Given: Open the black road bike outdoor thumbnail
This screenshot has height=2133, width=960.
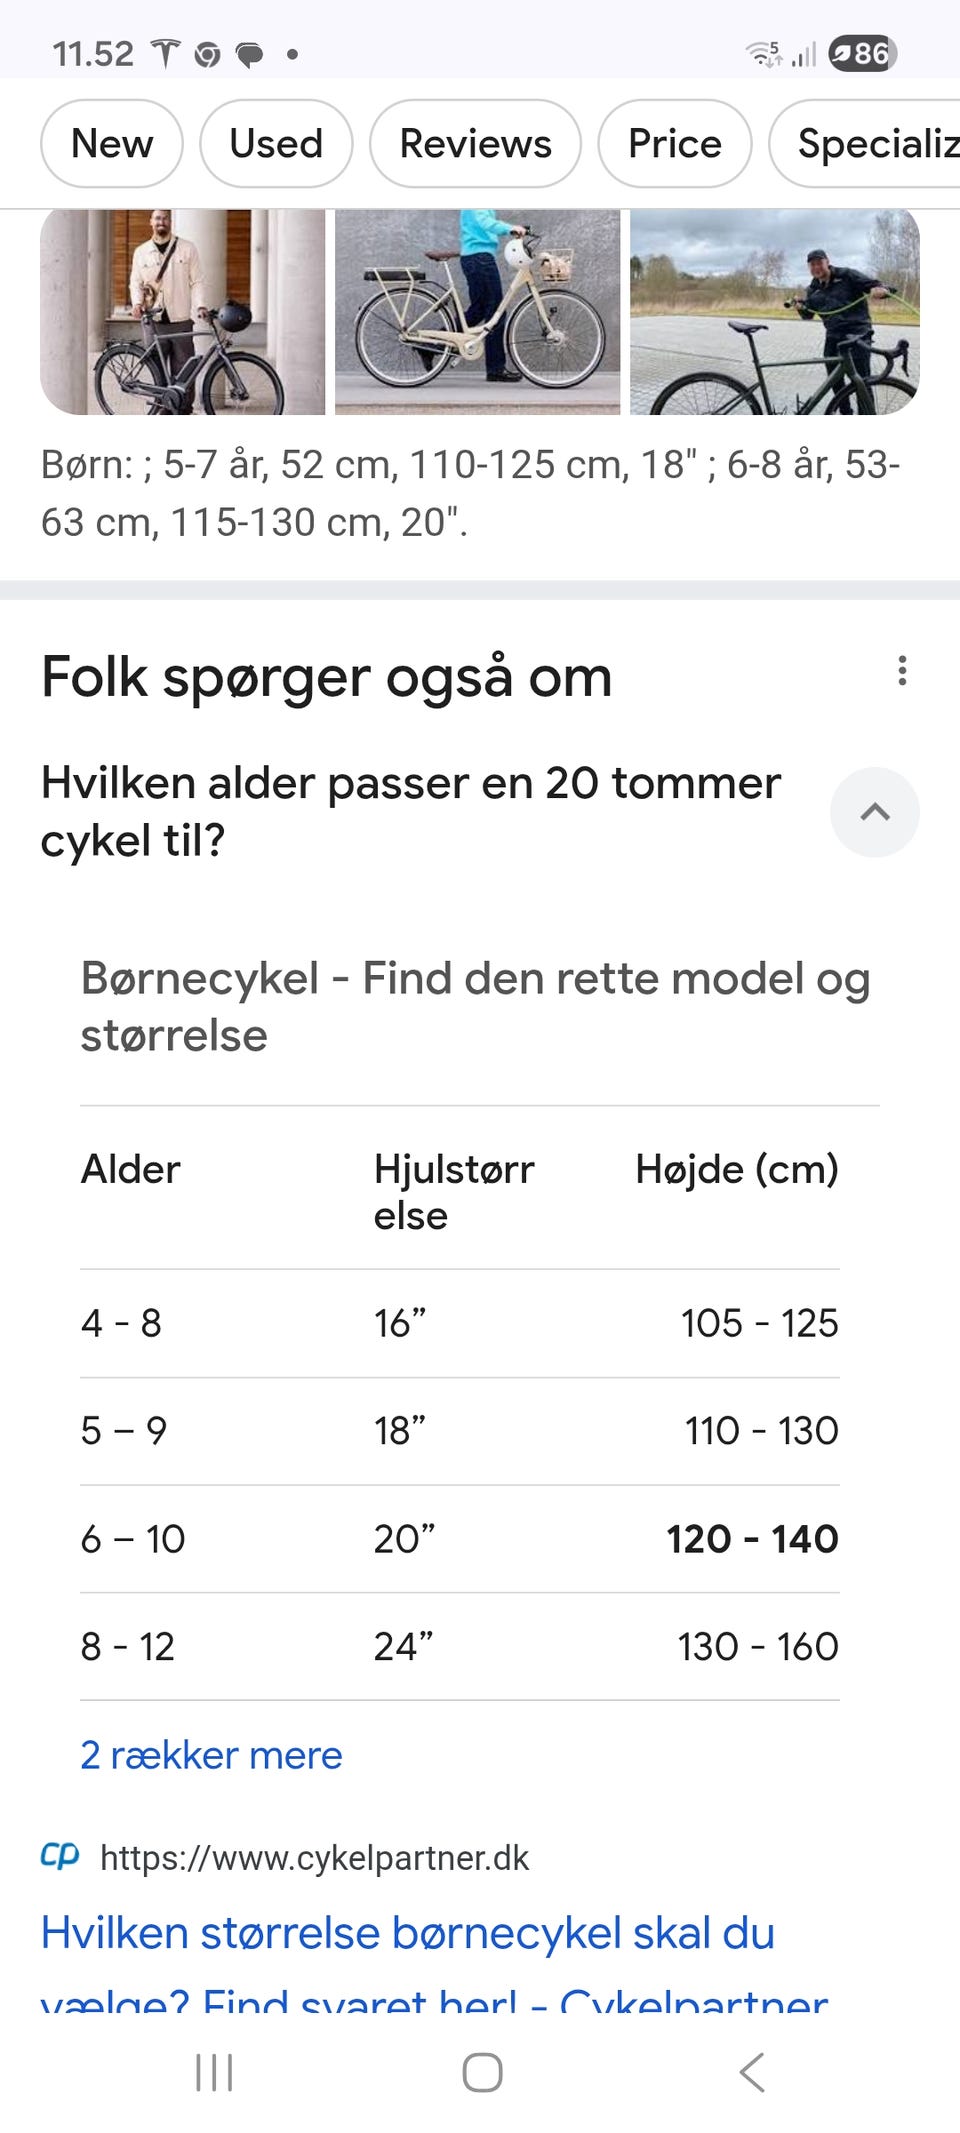Looking at the screenshot, I should pos(774,312).
